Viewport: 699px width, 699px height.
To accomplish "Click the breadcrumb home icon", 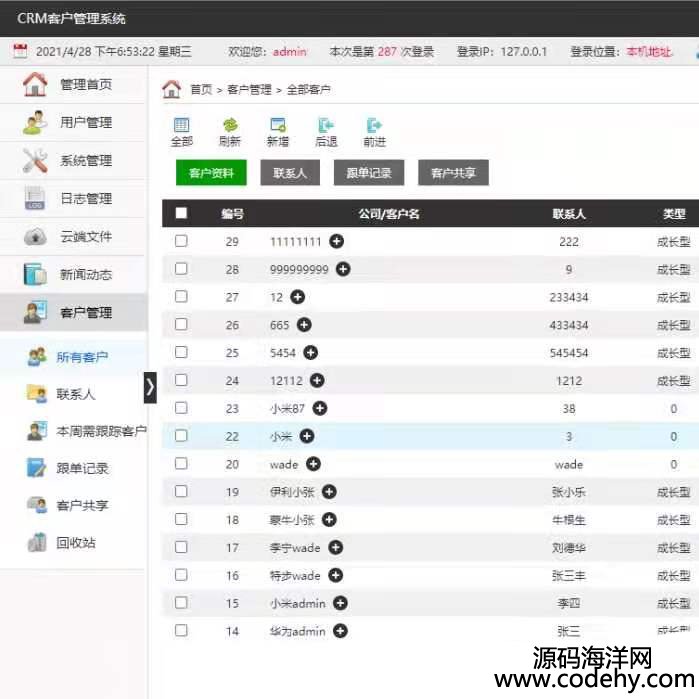I will 172,89.
